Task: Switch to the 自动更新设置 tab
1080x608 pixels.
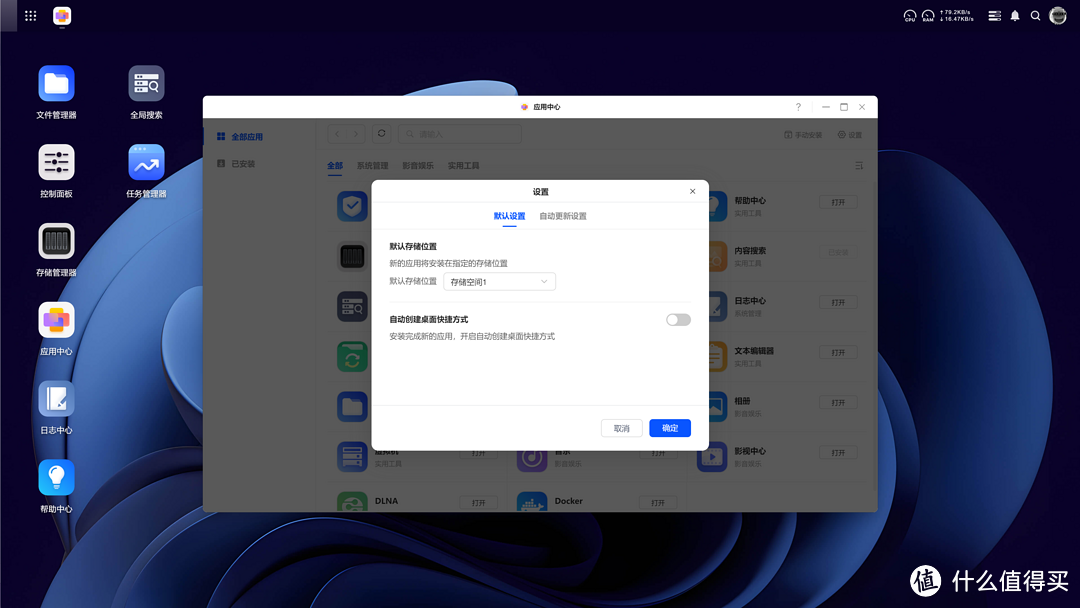Action: (x=563, y=216)
